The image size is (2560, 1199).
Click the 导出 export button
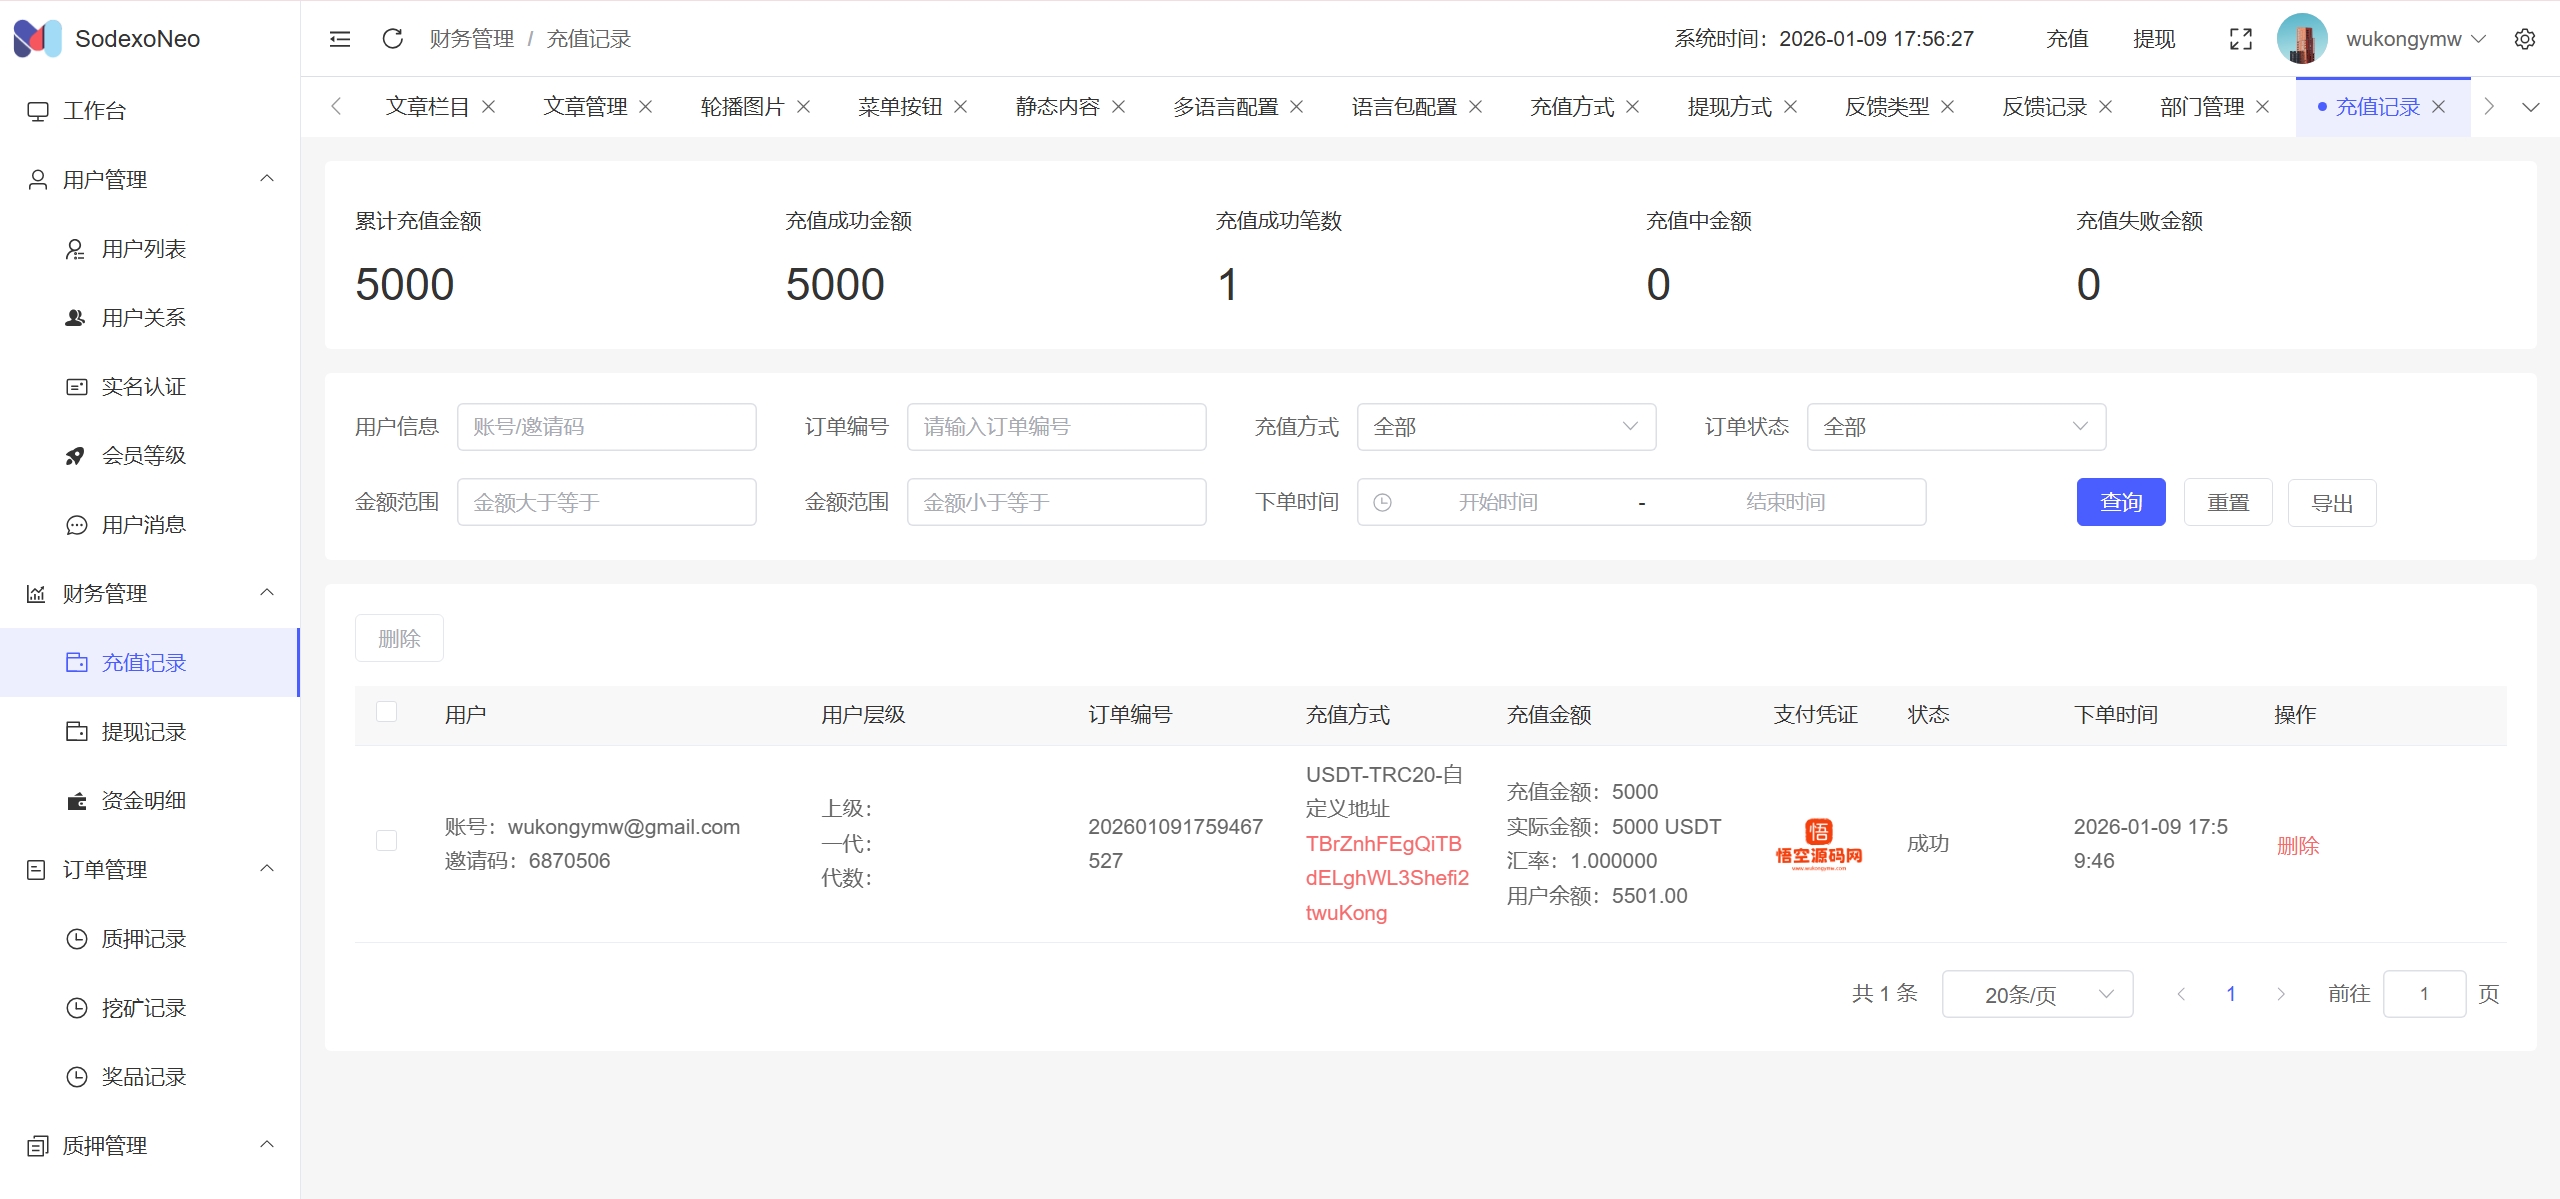2331,503
